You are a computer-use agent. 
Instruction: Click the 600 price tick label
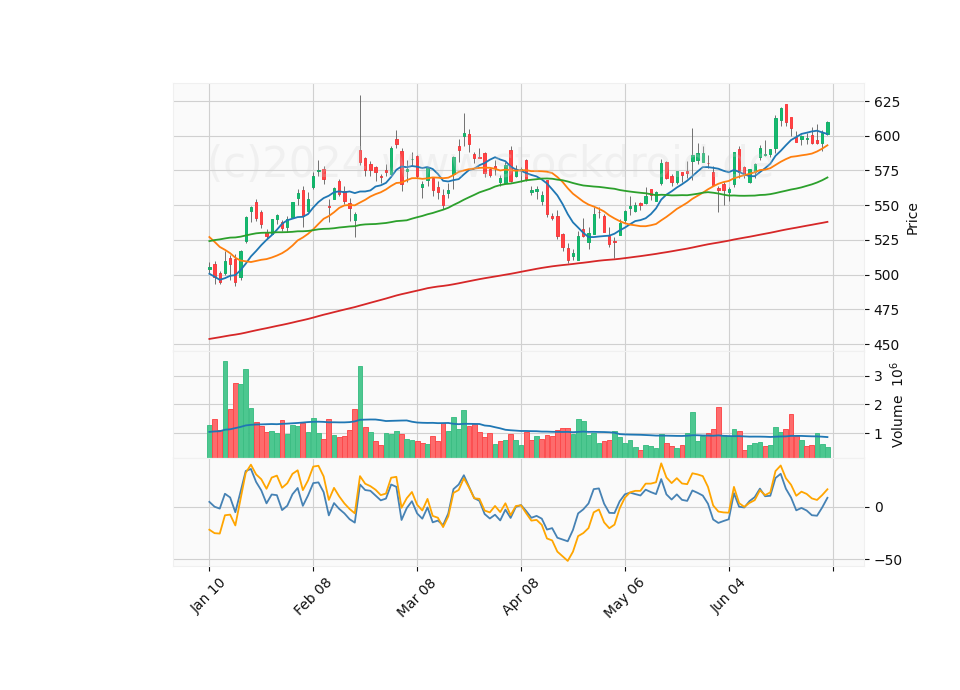point(887,137)
